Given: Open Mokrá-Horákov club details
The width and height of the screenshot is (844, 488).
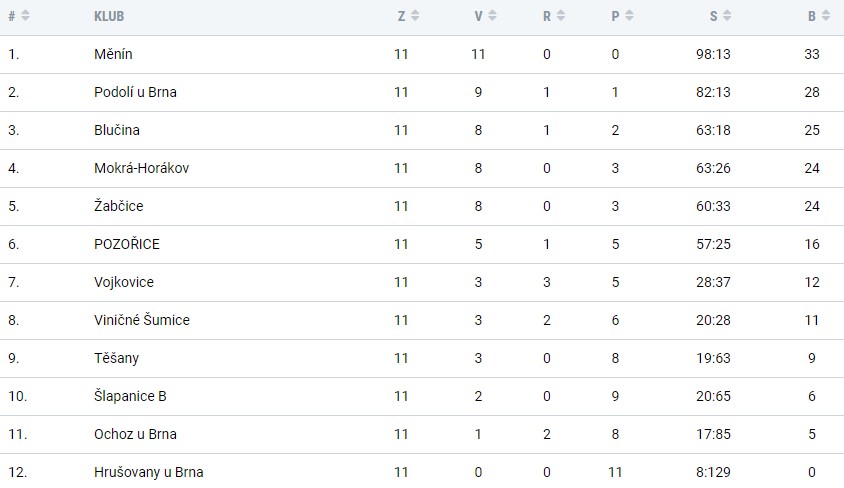Looking at the screenshot, I should (x=142, y=168).
